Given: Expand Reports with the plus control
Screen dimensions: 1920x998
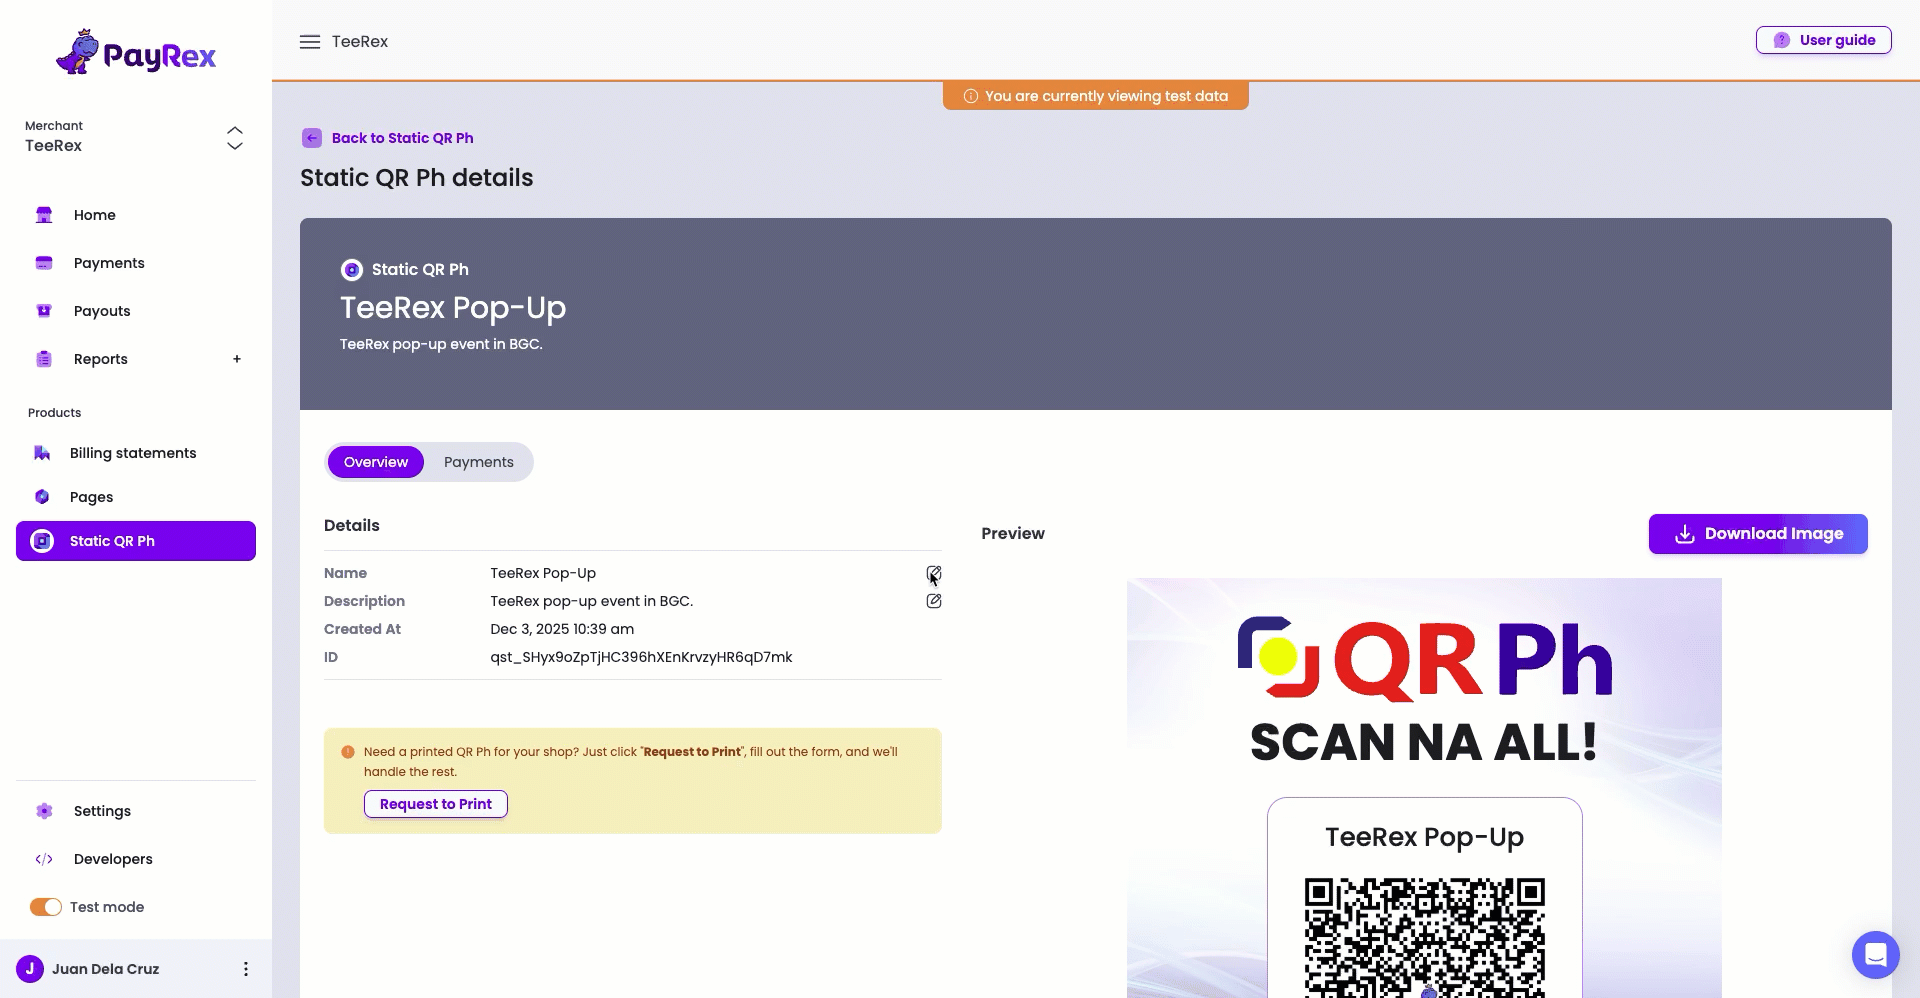Looking at the screenshot, I should coord(237,359).
